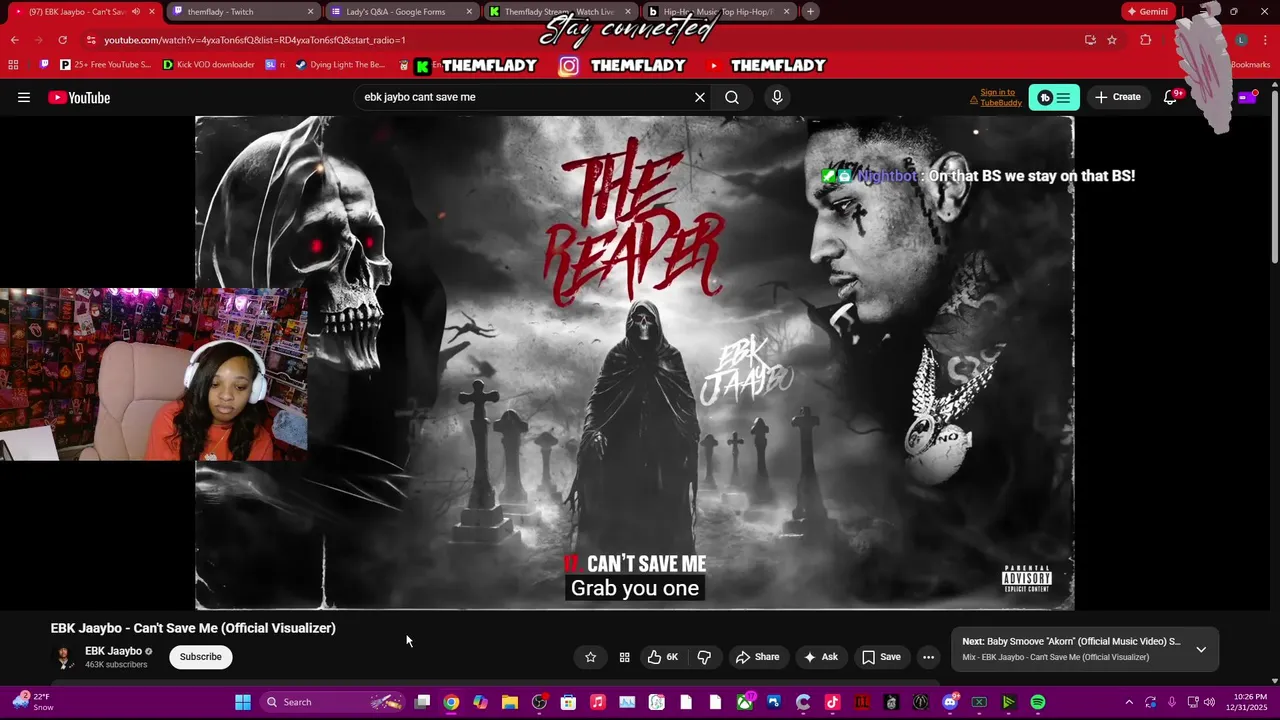Open Chrome from the taskbar
The height and width of the screenshot is (720, 1280).
[x=451, y=702]
